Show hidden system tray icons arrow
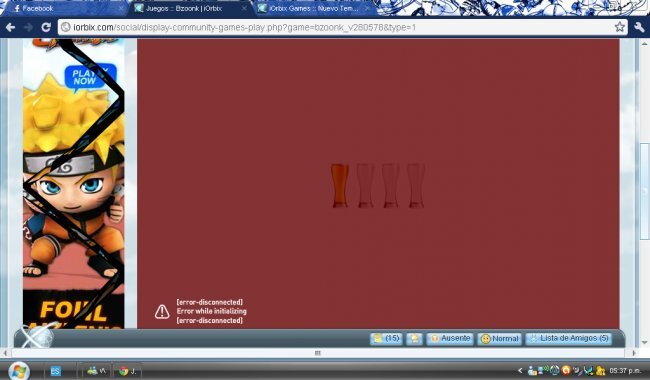Screen dimensions: 650x380 click(x=520, y=370)
